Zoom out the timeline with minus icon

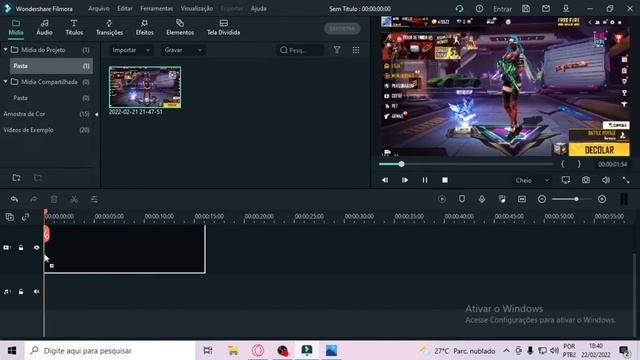click(x=542, y=199)
